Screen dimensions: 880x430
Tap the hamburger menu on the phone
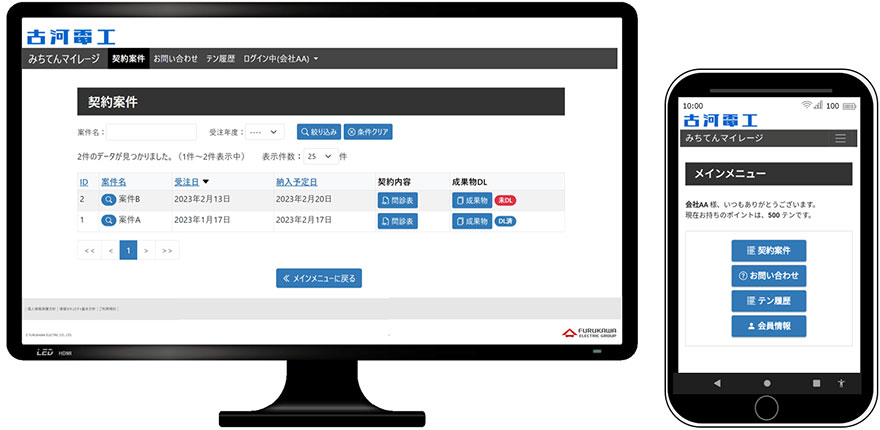click(840, 138)
